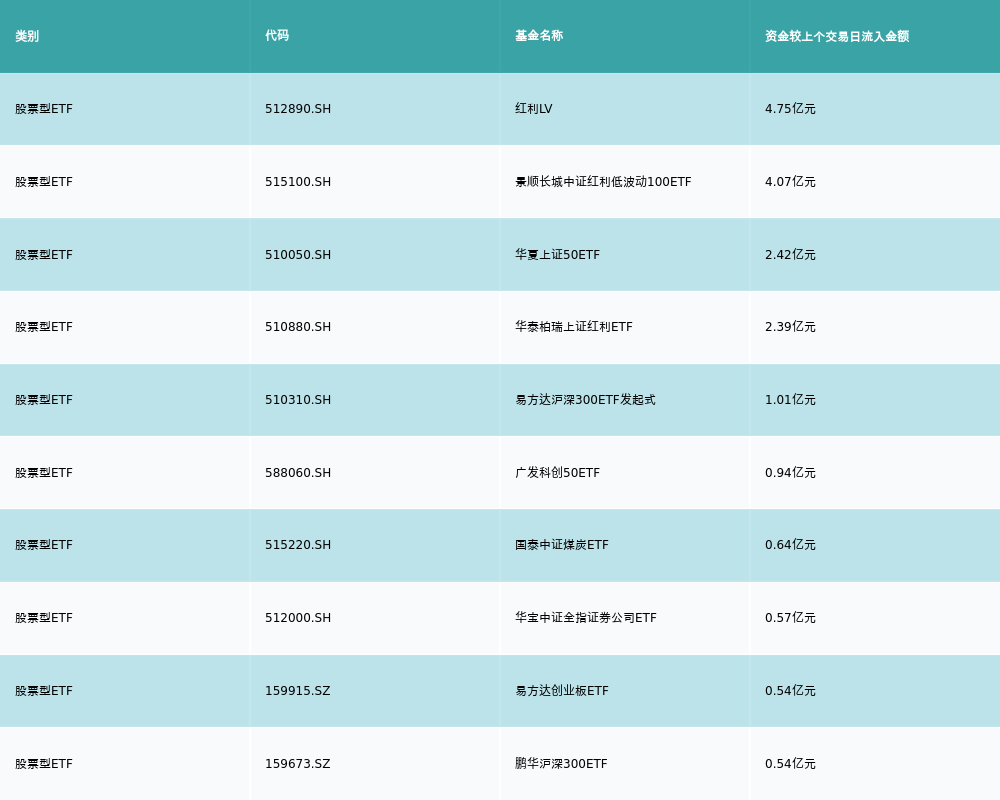Click the 基金名称 column header

pyautogui.click(x=539, y=36)
